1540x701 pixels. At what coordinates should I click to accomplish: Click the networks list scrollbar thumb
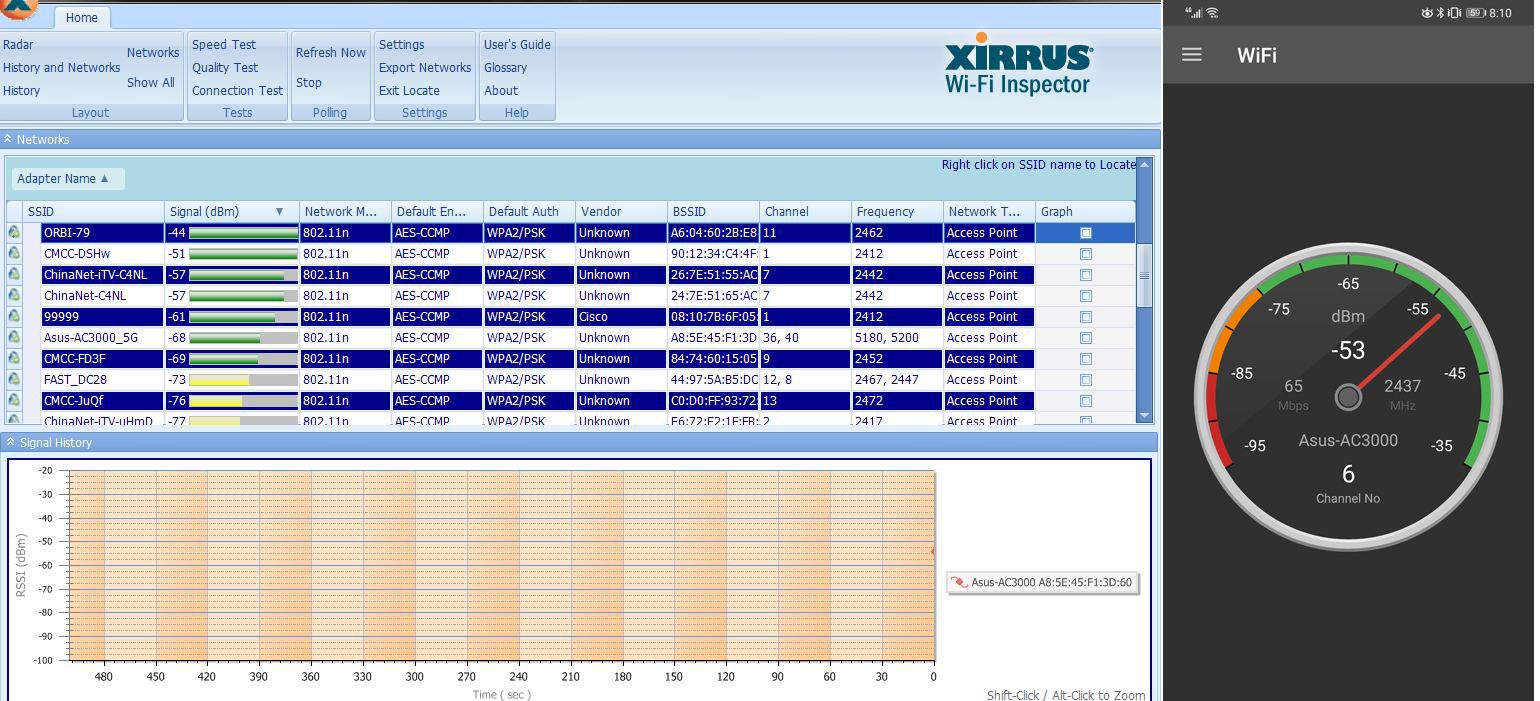1145,275
